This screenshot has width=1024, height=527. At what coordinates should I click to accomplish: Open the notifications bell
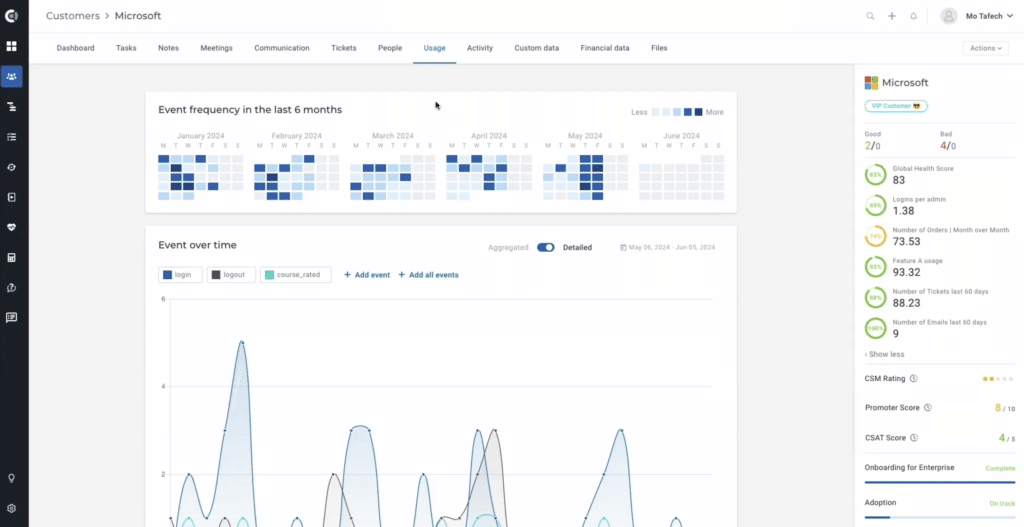click(x=914, y=16)
